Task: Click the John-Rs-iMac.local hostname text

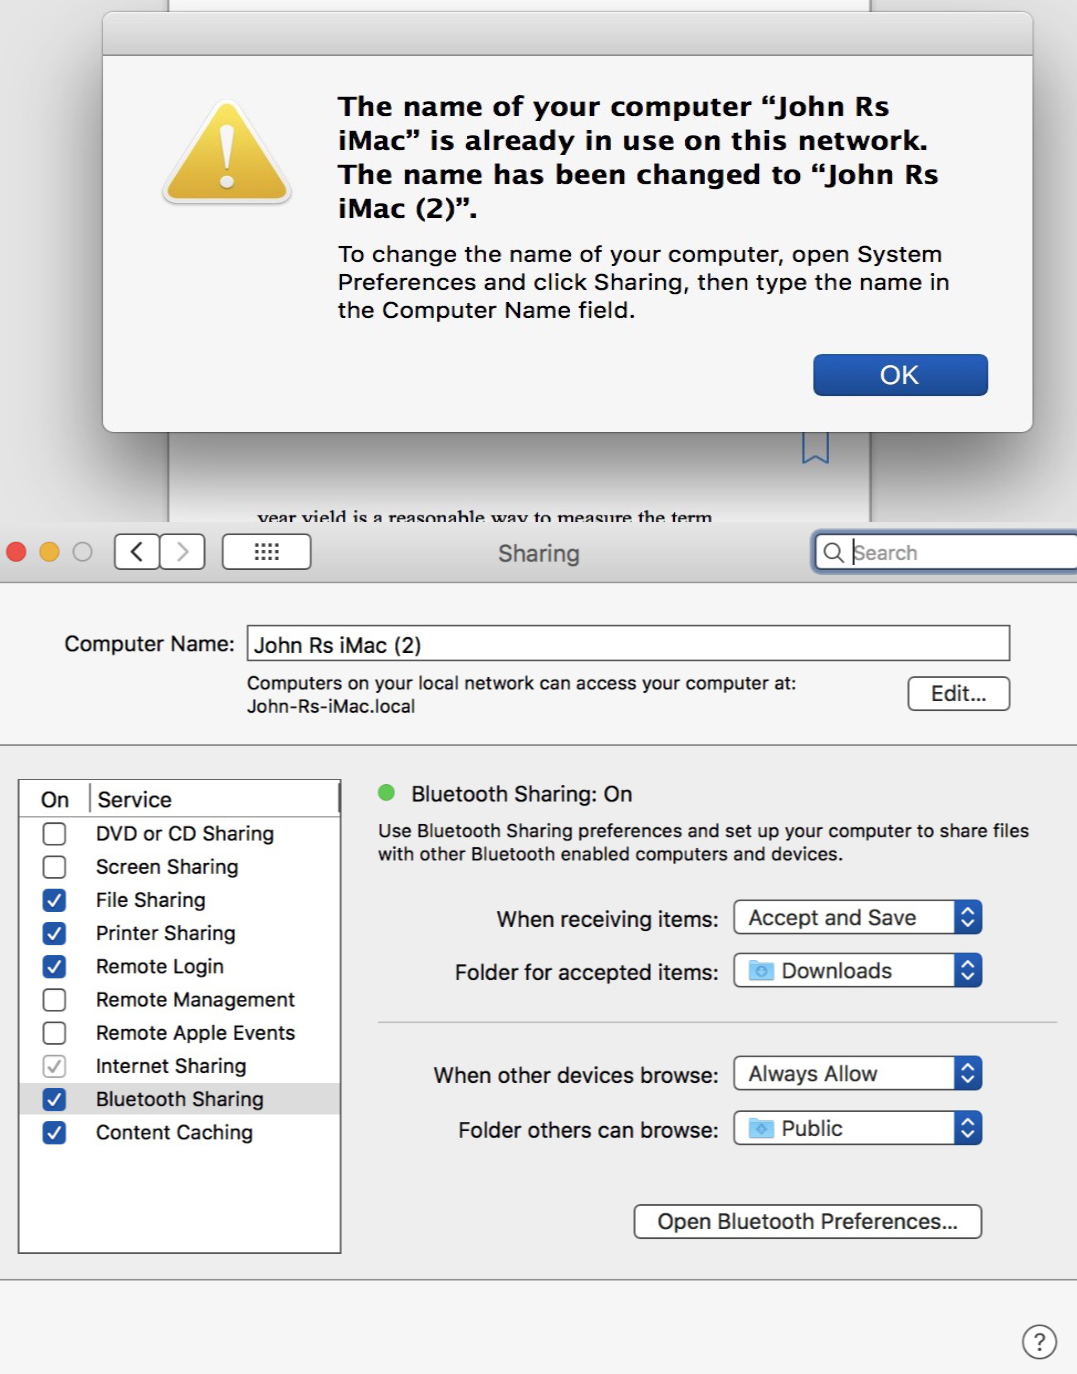Action: 331,706
